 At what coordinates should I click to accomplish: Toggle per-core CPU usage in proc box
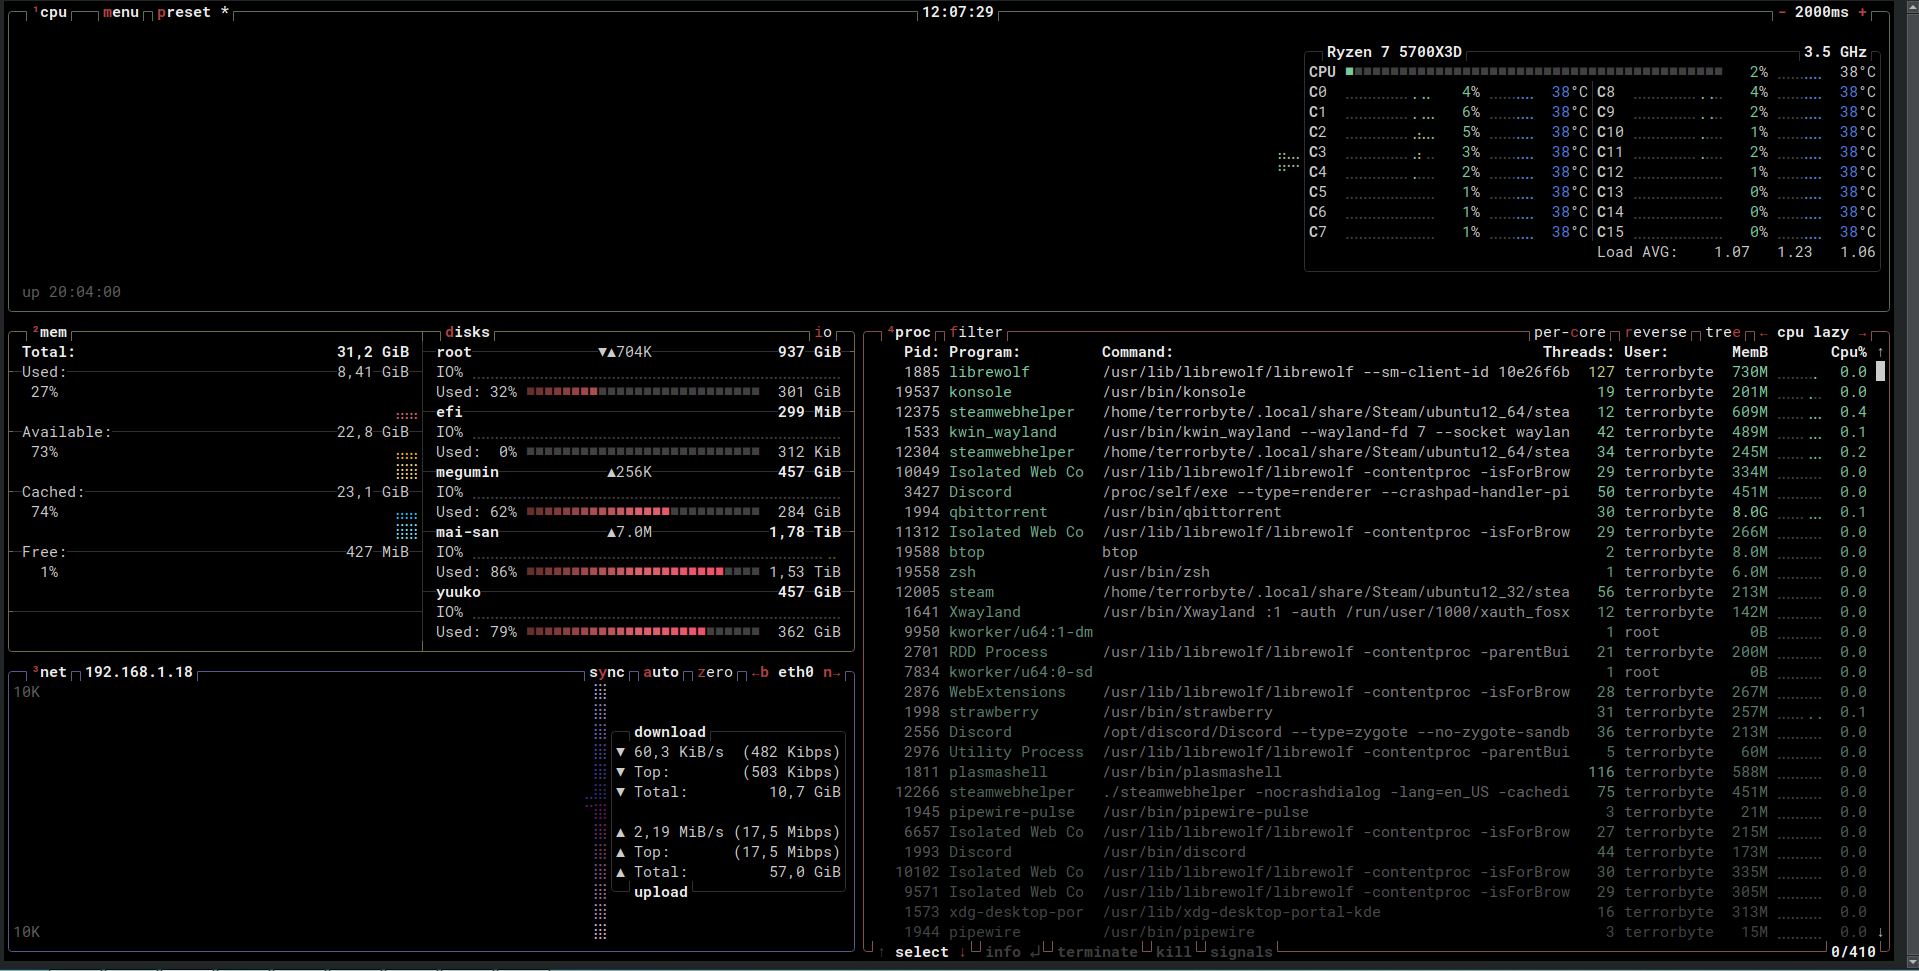pyautogui.click(x=1569, y=333)
